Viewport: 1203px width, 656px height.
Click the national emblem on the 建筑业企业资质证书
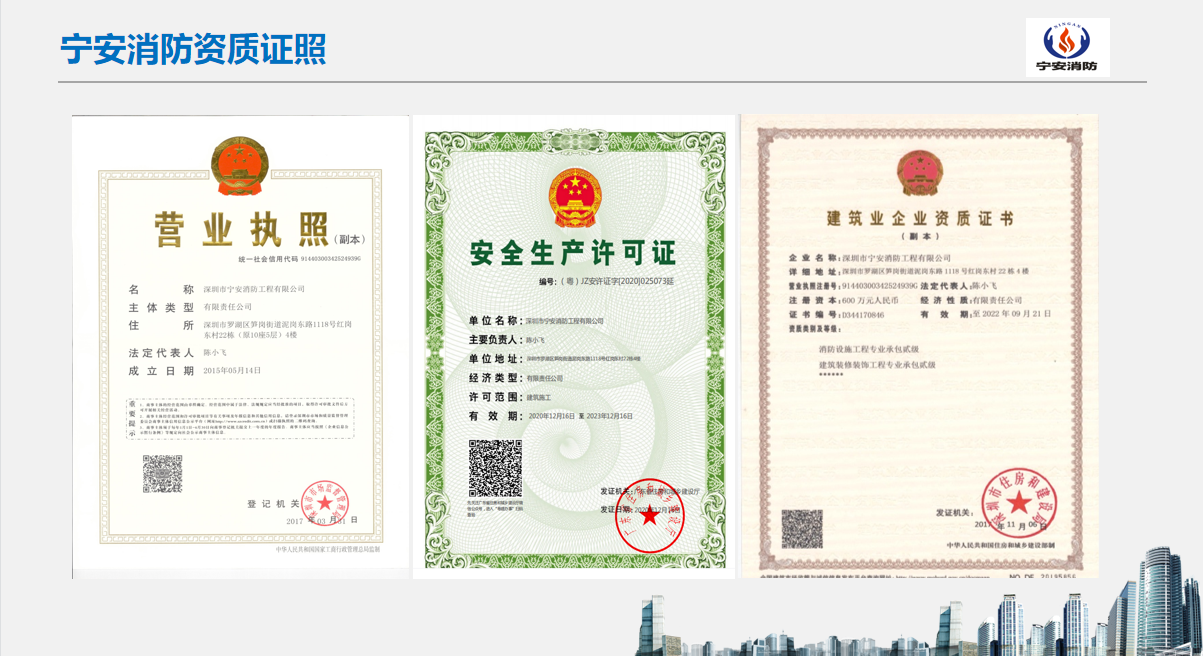point(919,174)
